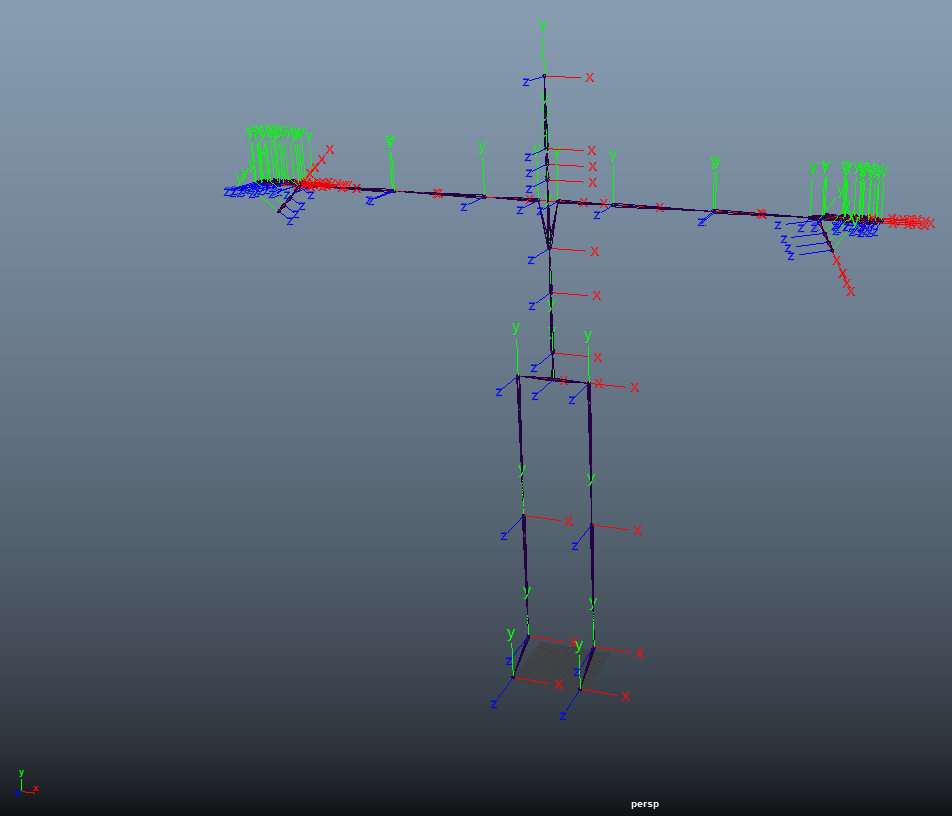
Task: Pick the screen-left knee joint
Action: coord(523,515)
